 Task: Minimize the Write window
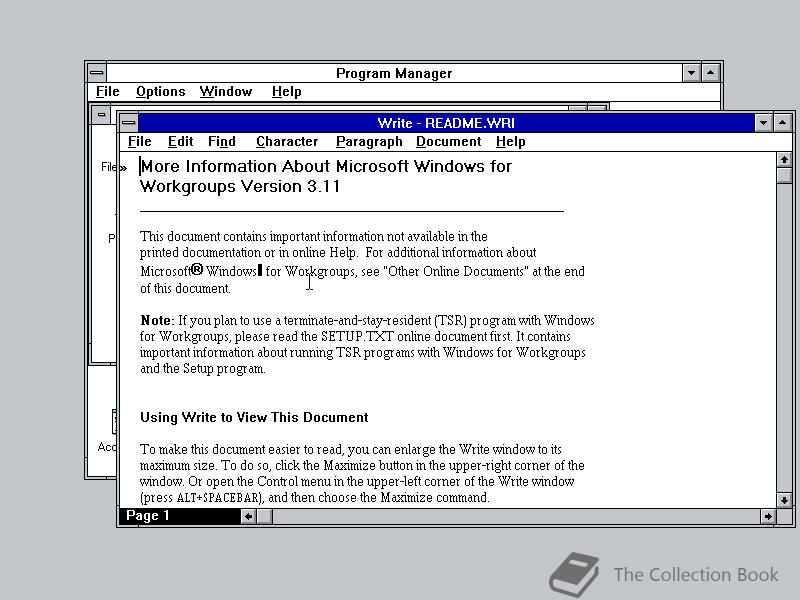(763, 122)
